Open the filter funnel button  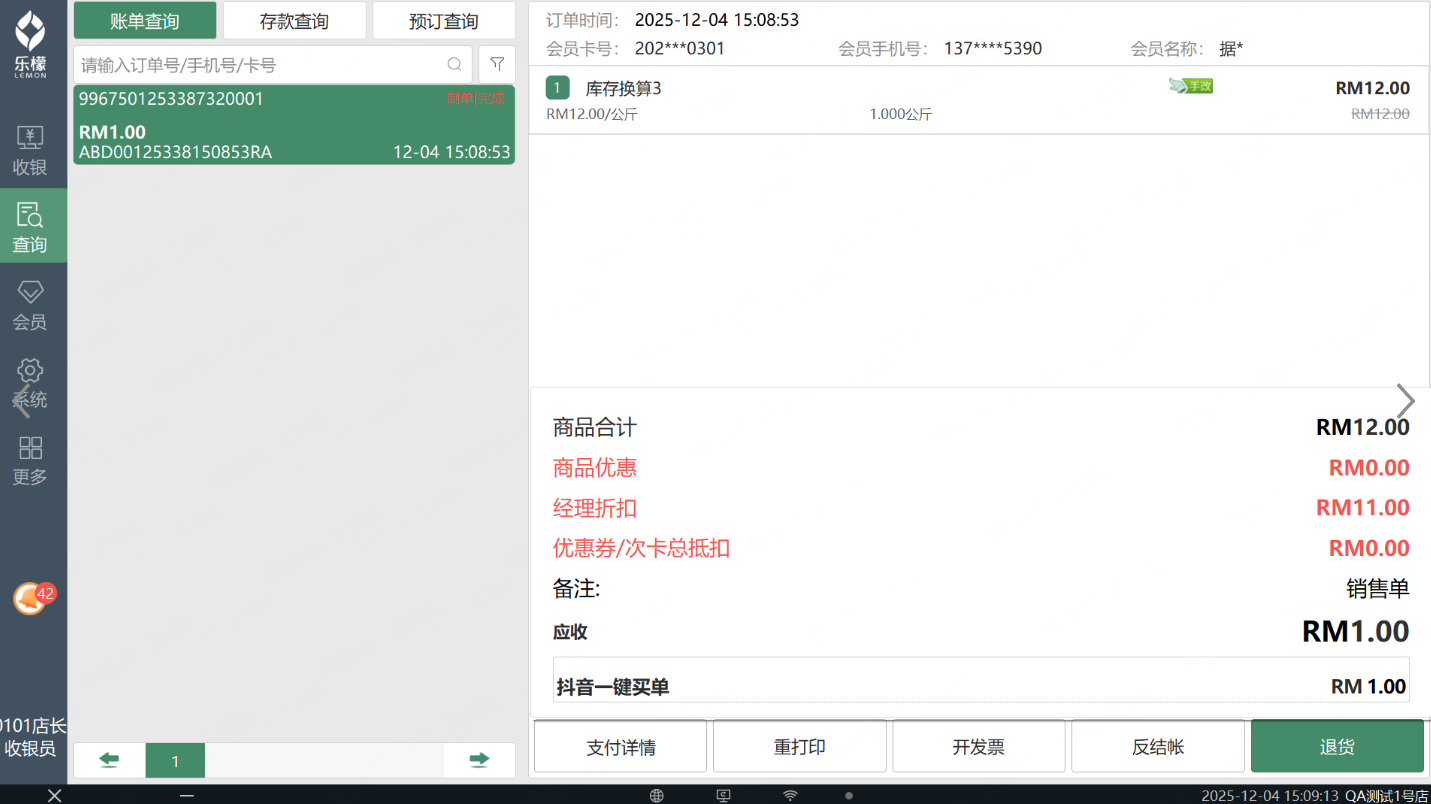497,65
